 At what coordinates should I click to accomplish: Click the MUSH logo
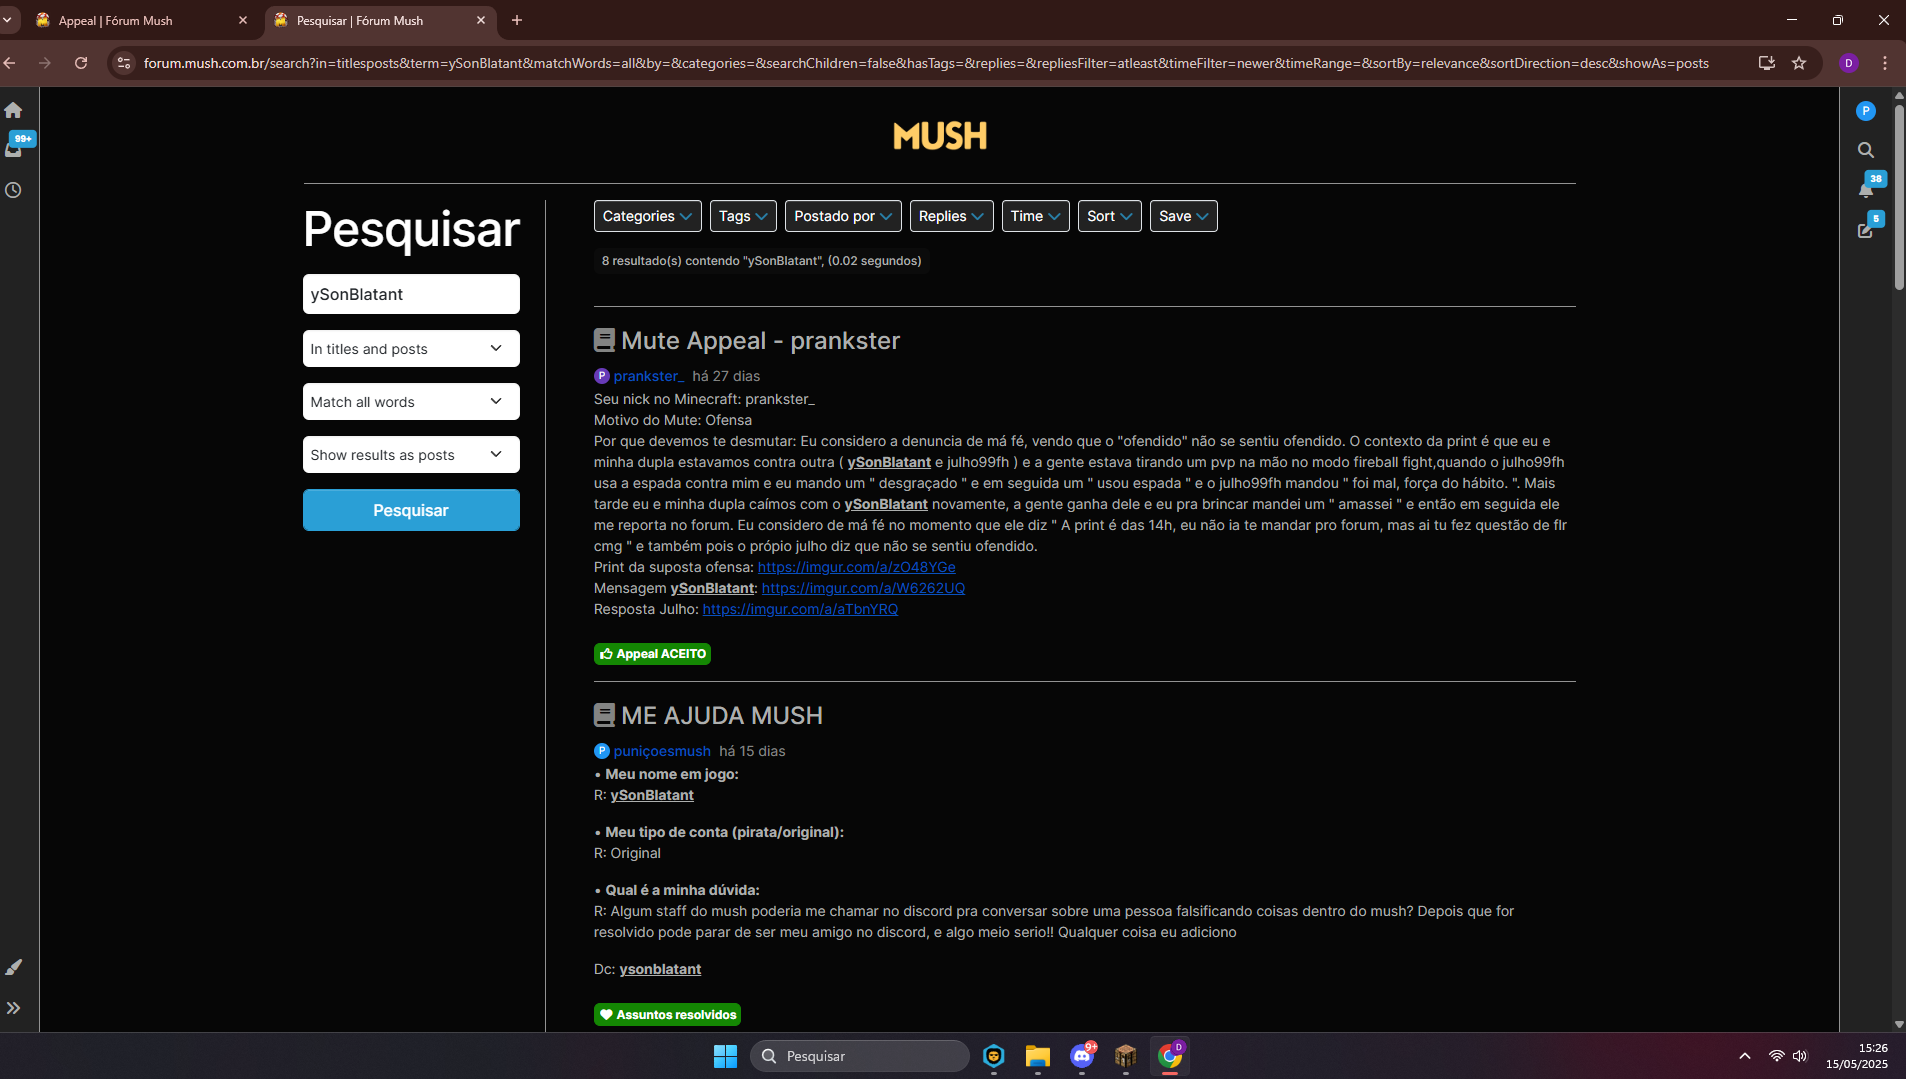click(940, 136)
